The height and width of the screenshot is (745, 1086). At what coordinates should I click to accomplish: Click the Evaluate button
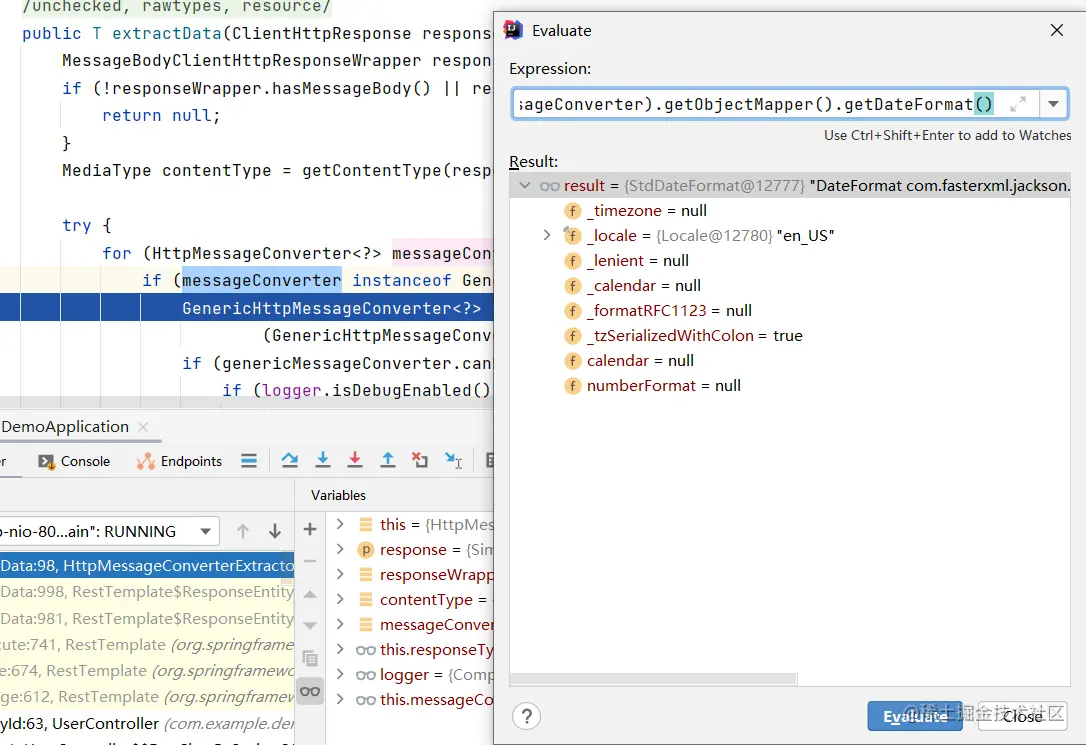[915, 716]
